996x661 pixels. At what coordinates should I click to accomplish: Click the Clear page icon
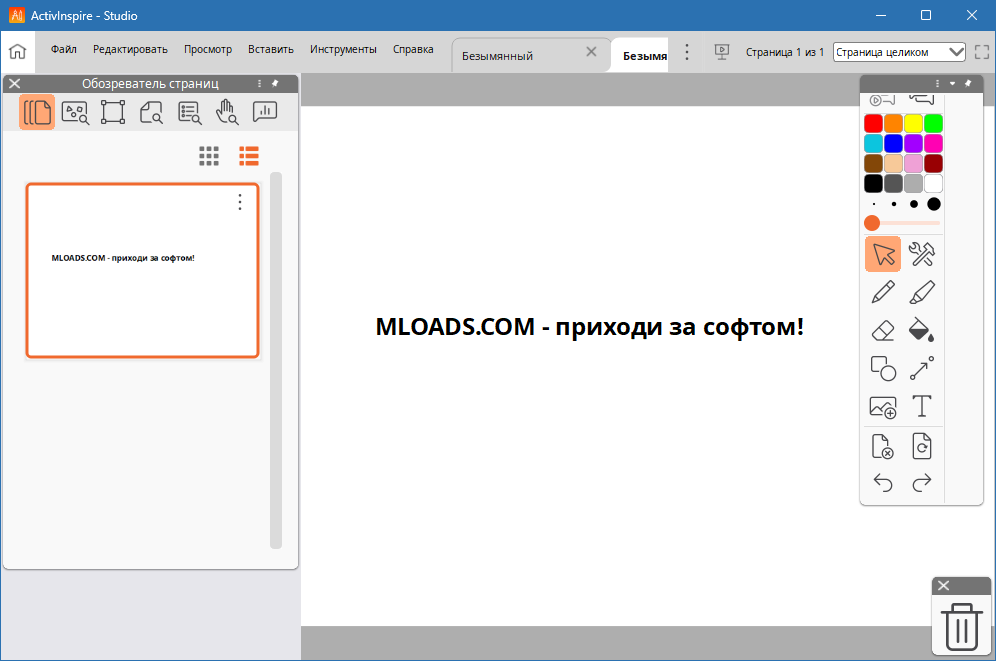[883, 446]
